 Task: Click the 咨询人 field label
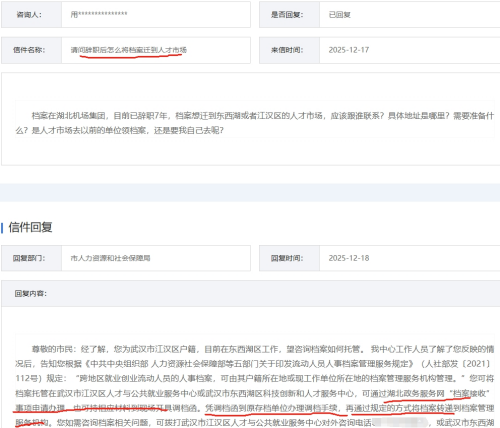[29, 14]
